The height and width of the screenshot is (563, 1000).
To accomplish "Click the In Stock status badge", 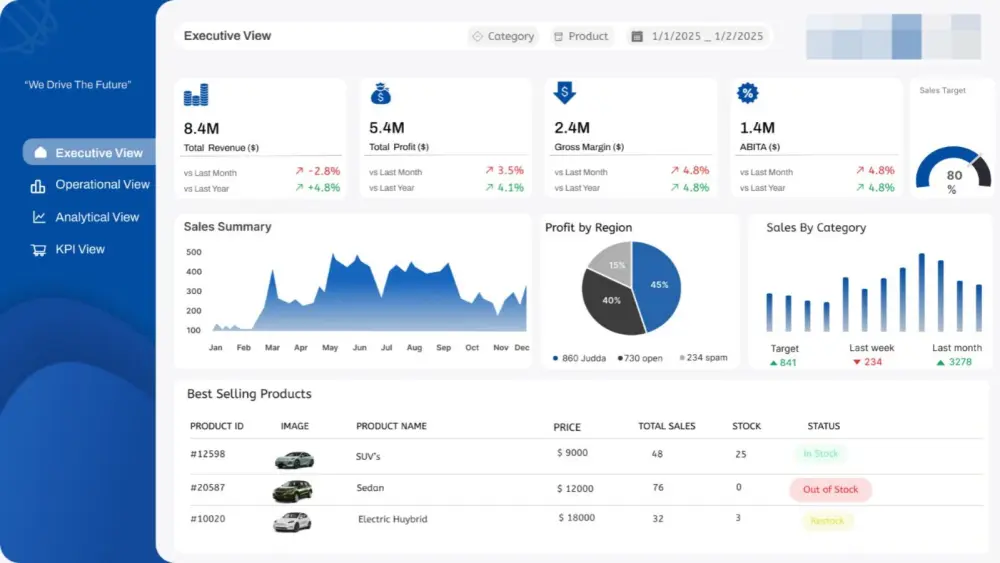I will point(820,454).
